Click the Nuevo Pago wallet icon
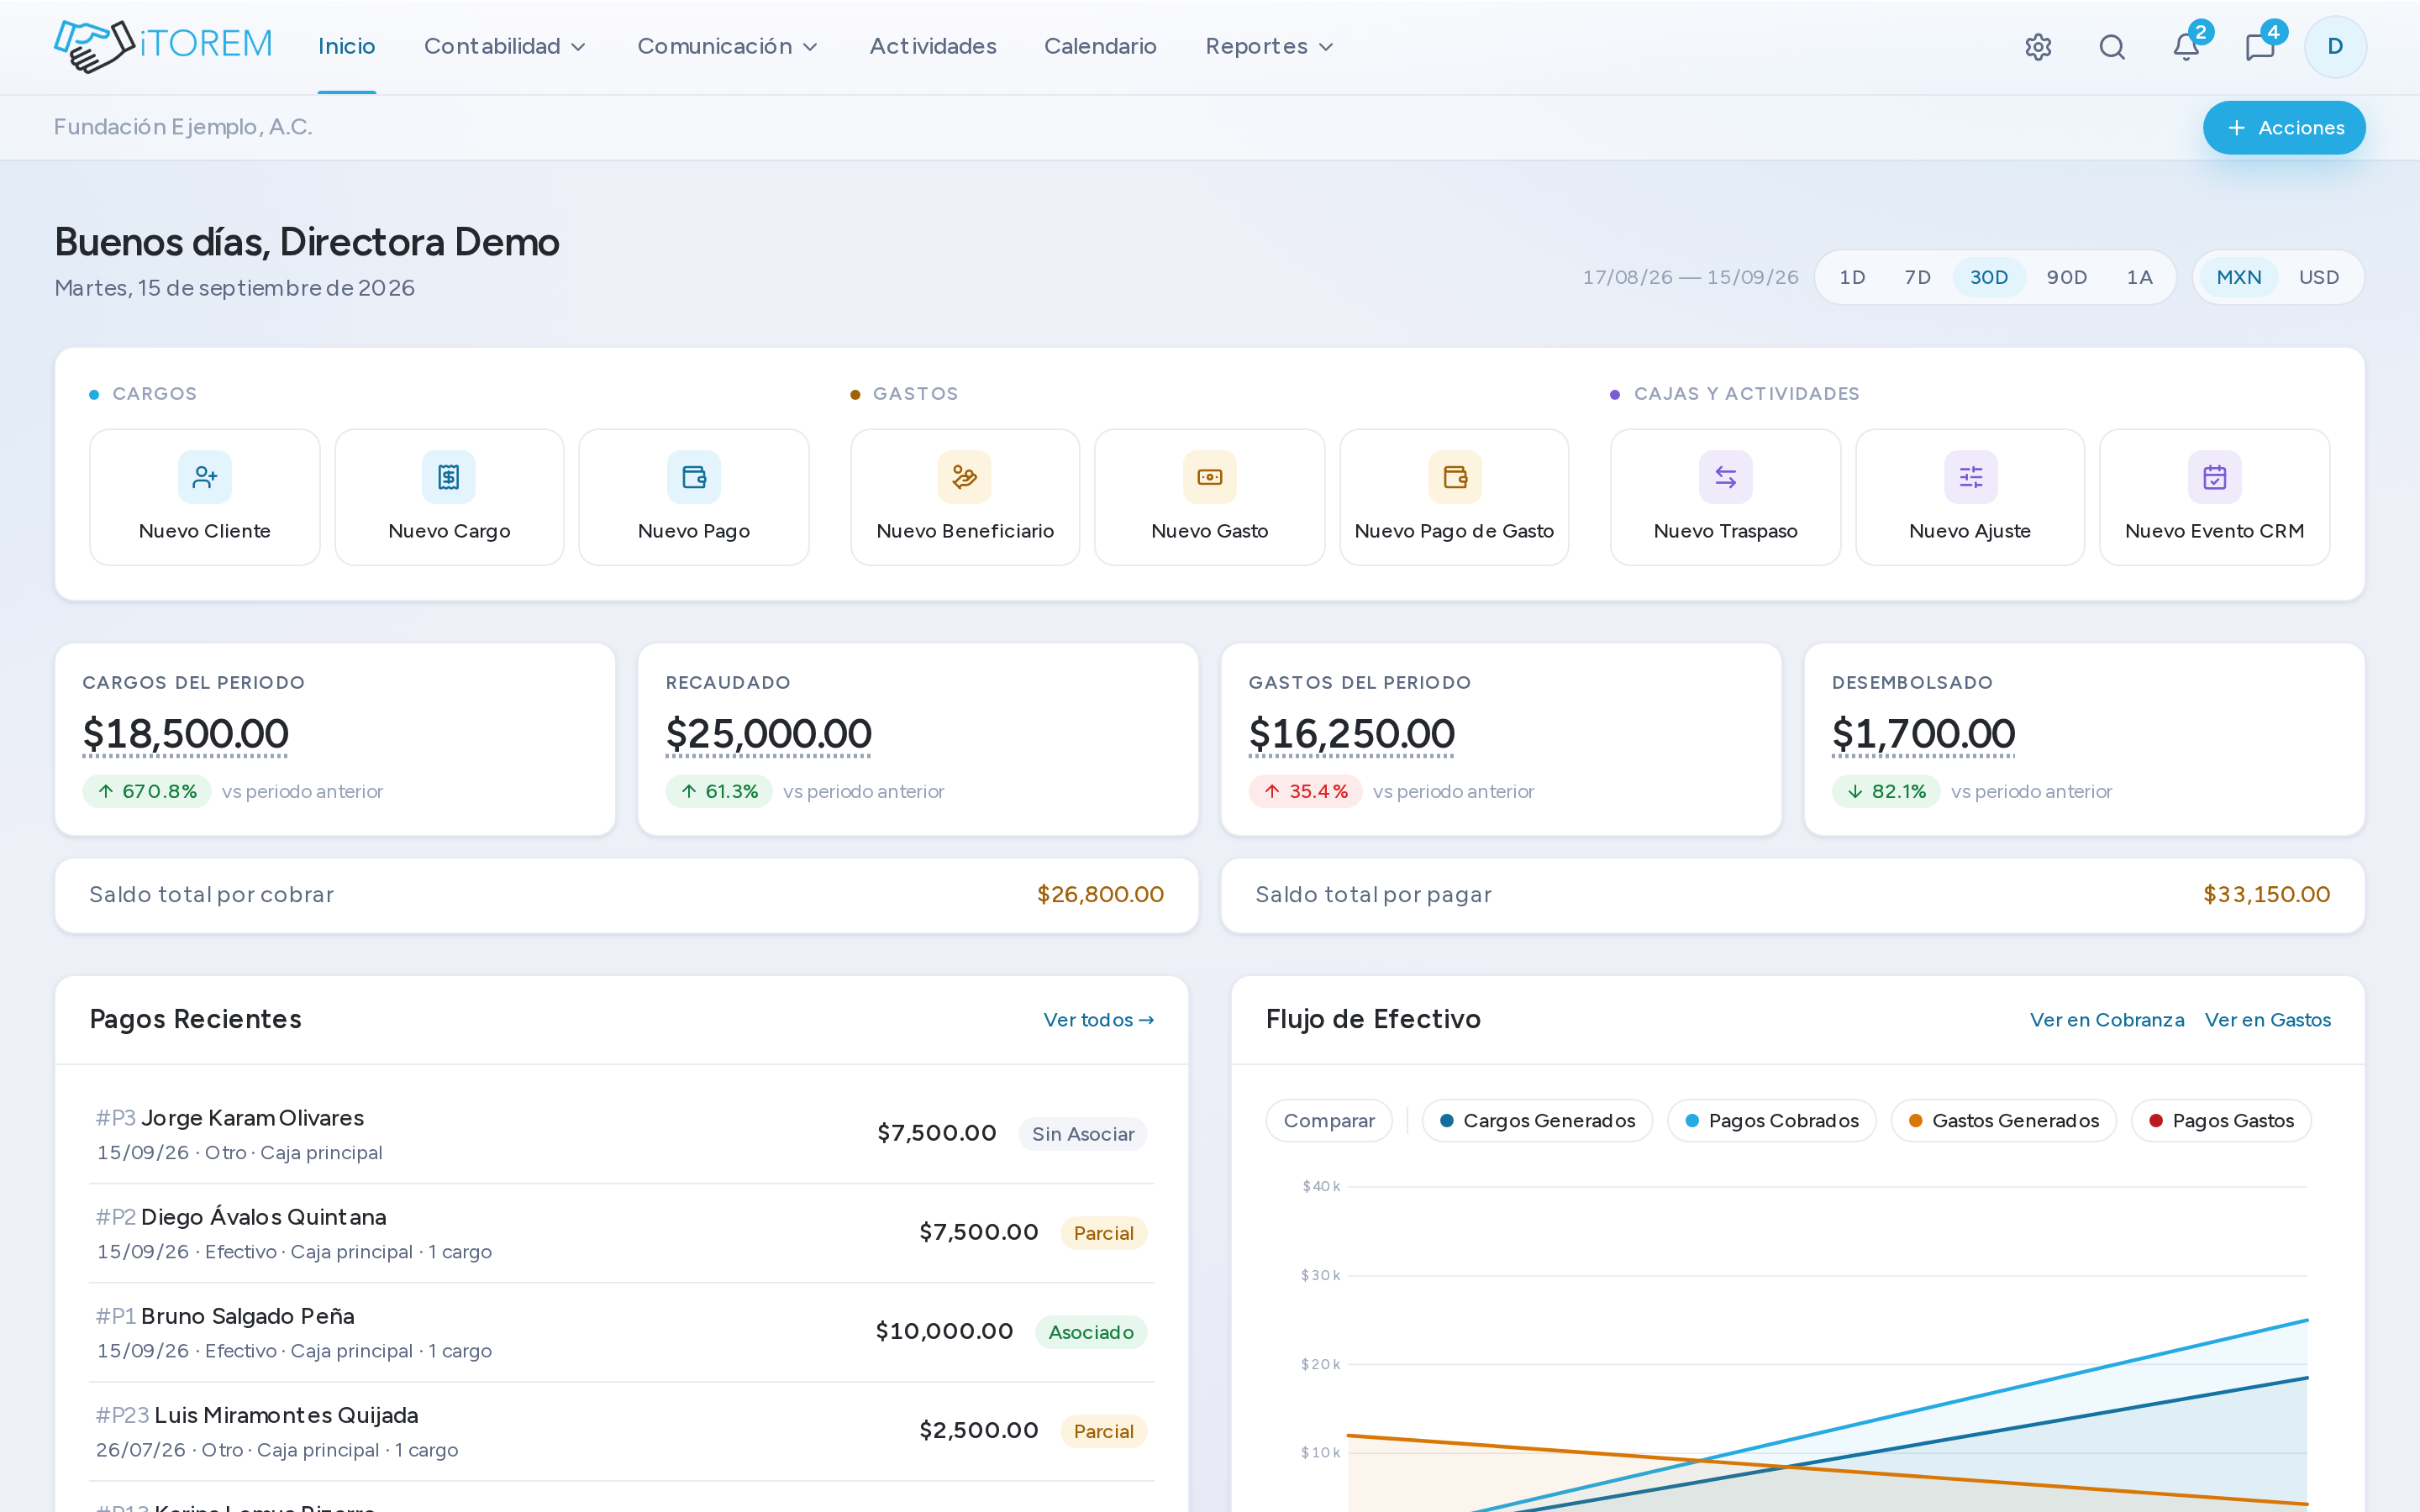 (694, 477)
